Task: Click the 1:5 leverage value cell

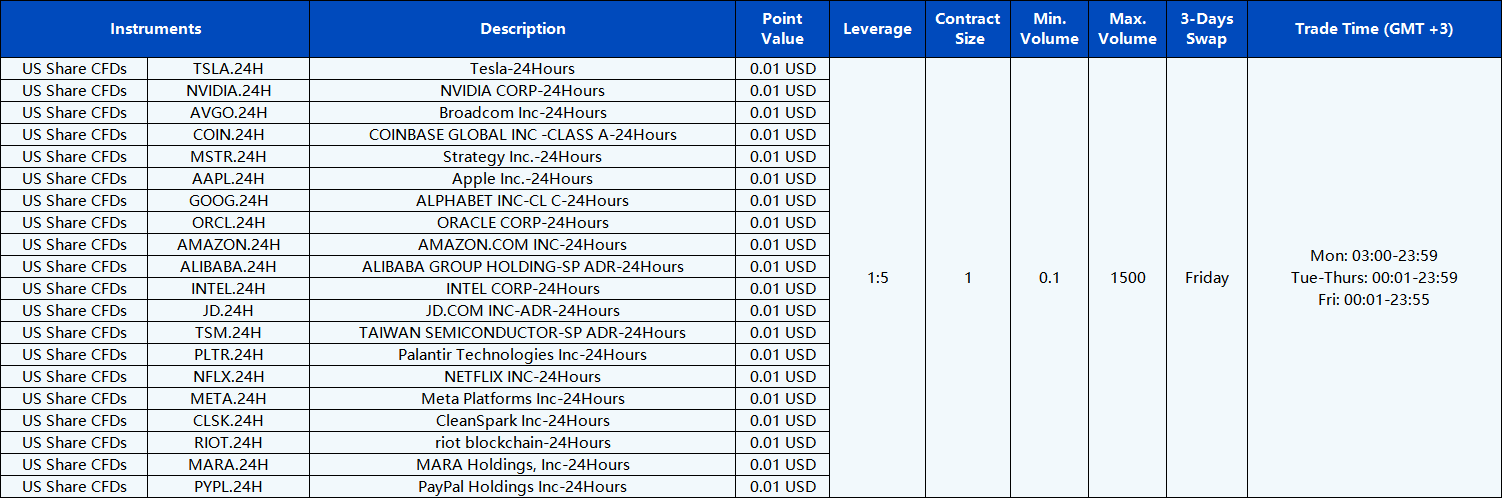Action: tap(877, 278)
